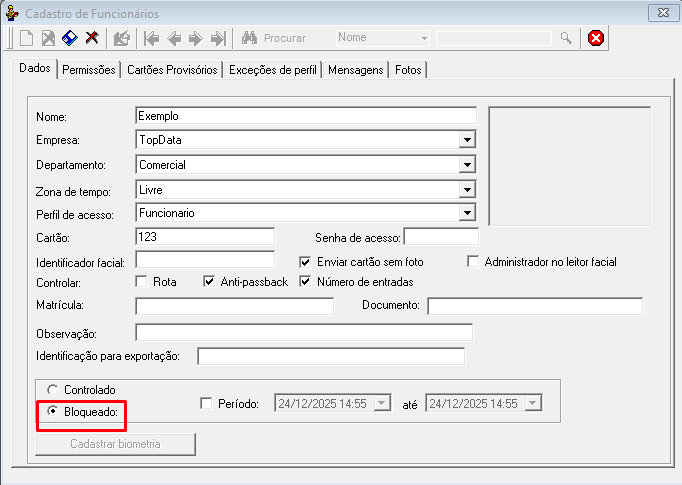This screenshot has height=485, width=682.
Task: Switch to the Permissões tab
Action: click(88, 71)
